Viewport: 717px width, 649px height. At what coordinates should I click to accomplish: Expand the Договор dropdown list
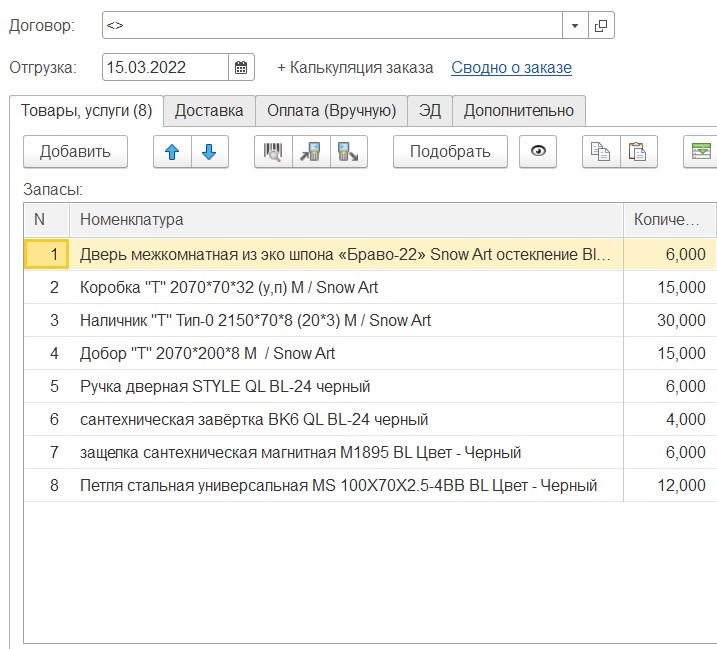(x=576, y=25)
